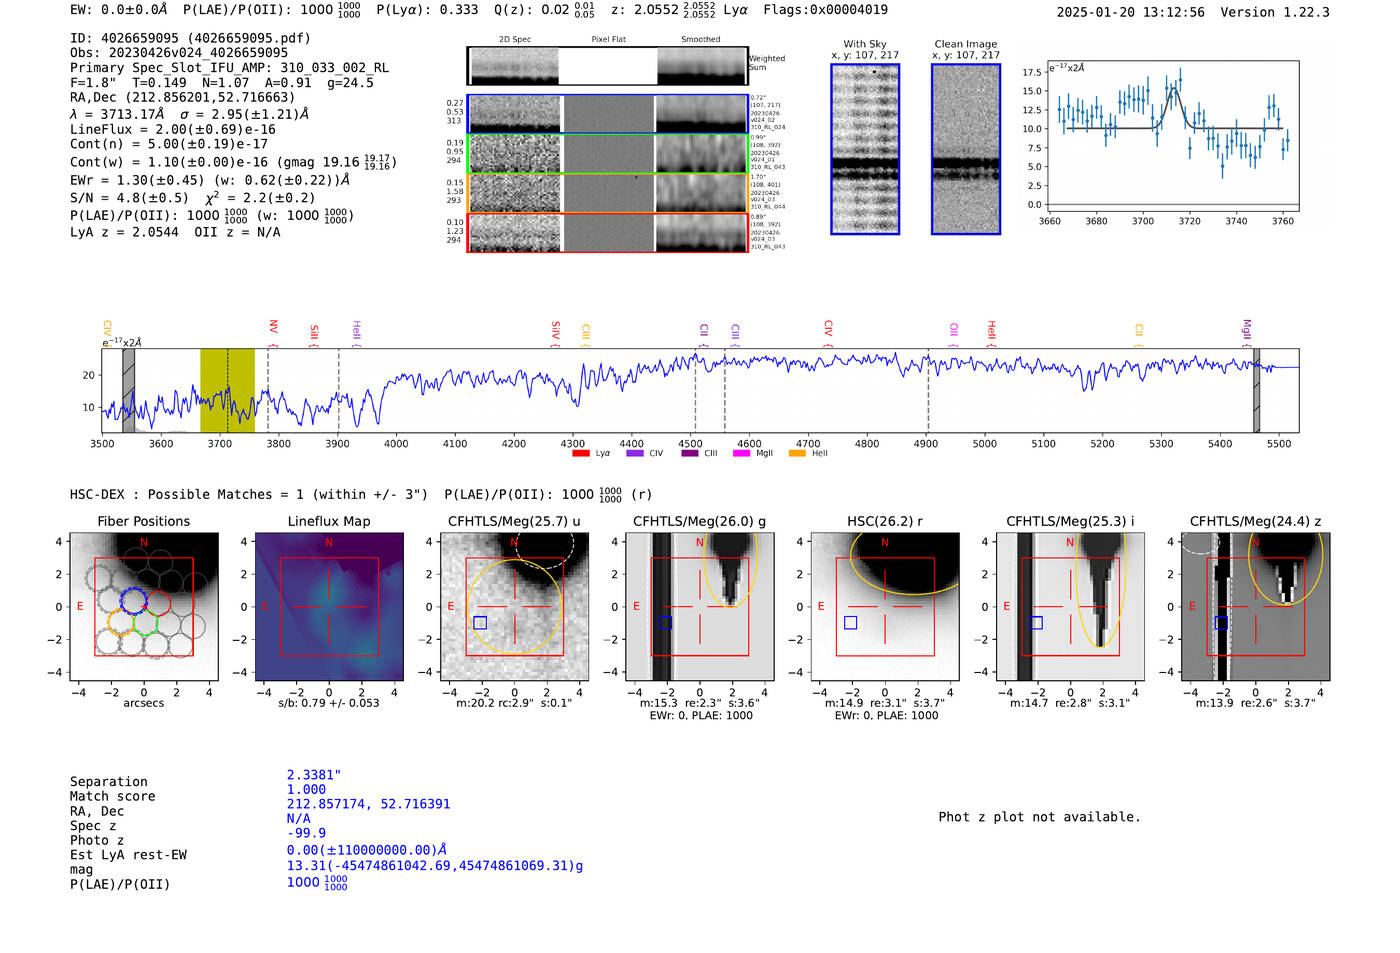Click the Obs 20230426v024_4026659095 line
The width and height of the screenshot is (1400, 953).
pos(179,52)
